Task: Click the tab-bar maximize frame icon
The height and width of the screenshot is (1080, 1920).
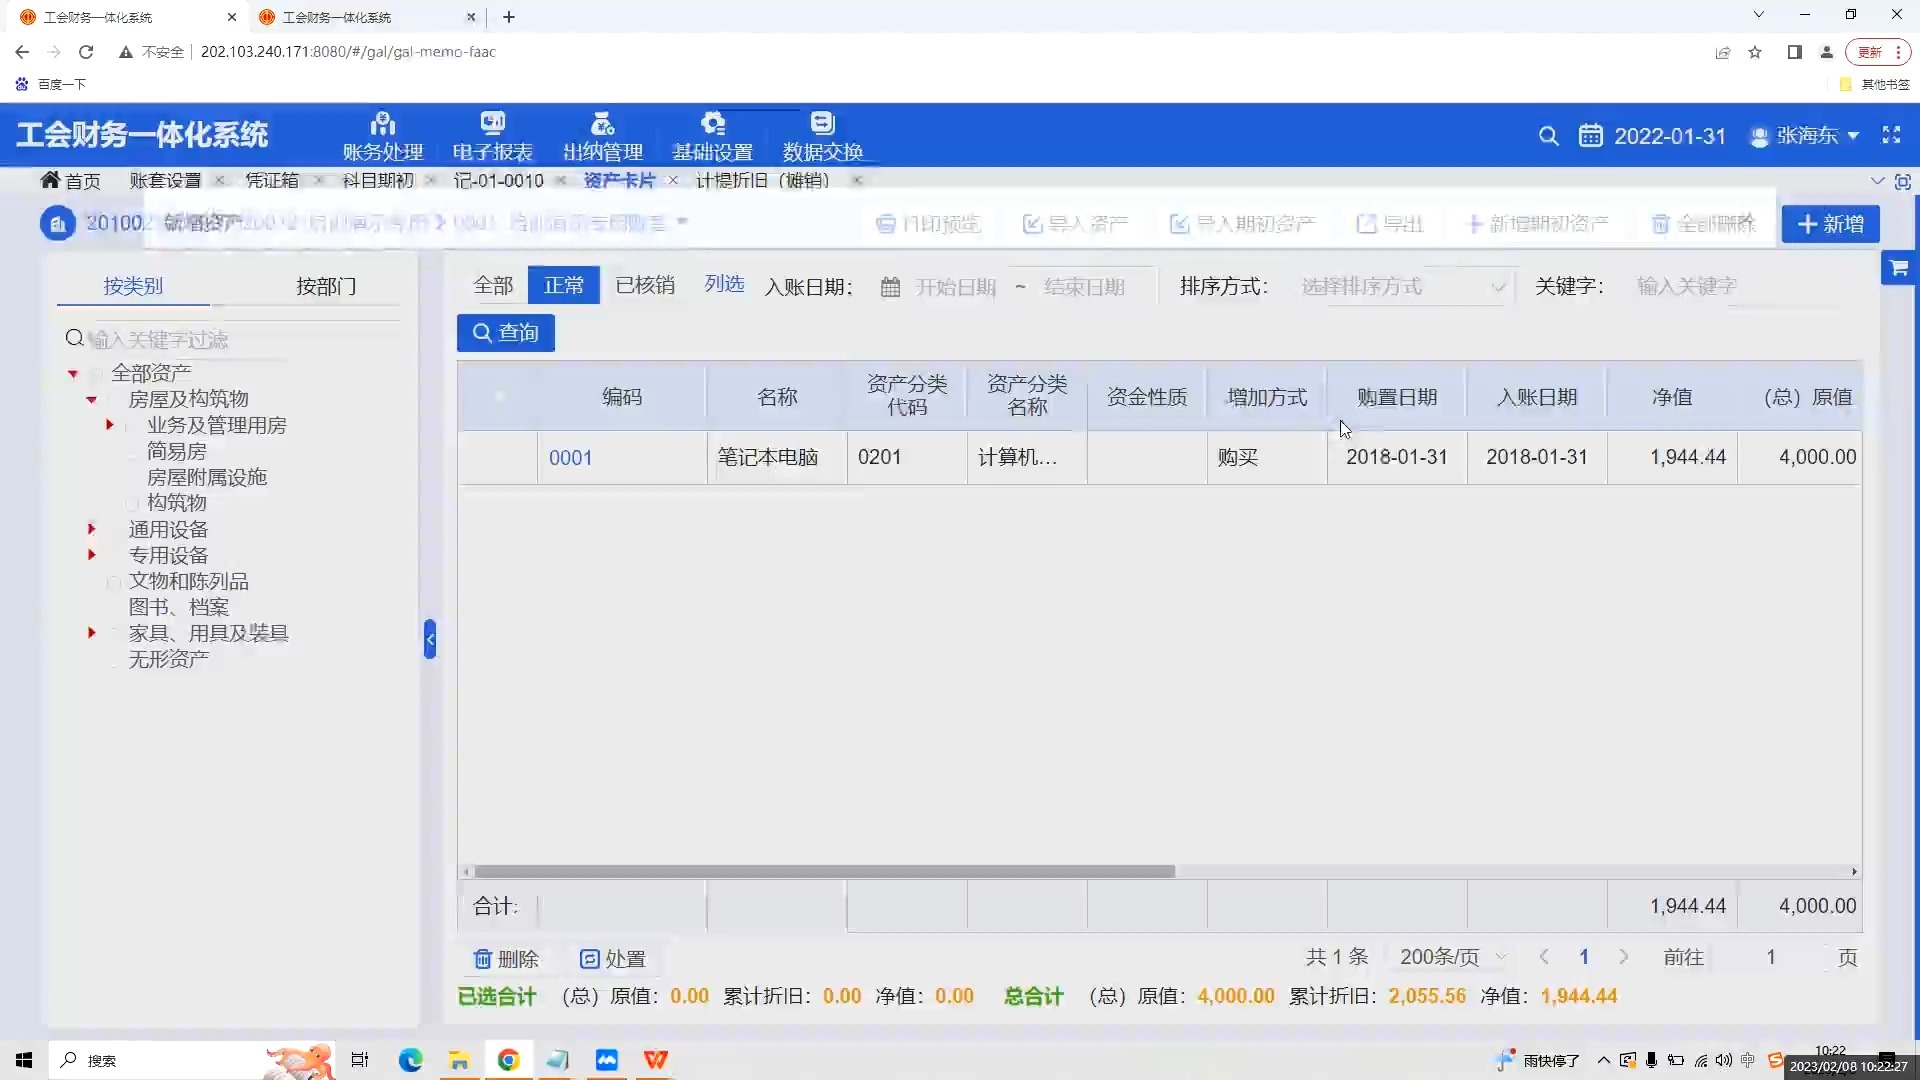Action: tap(1903, 181)
